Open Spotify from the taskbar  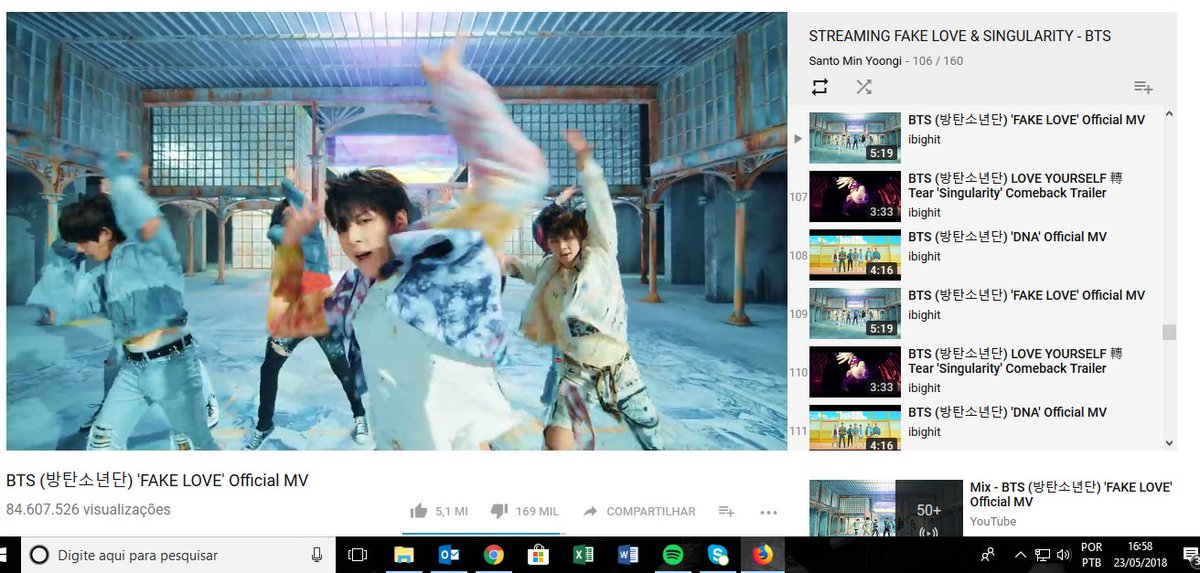(x=673, y=555)
